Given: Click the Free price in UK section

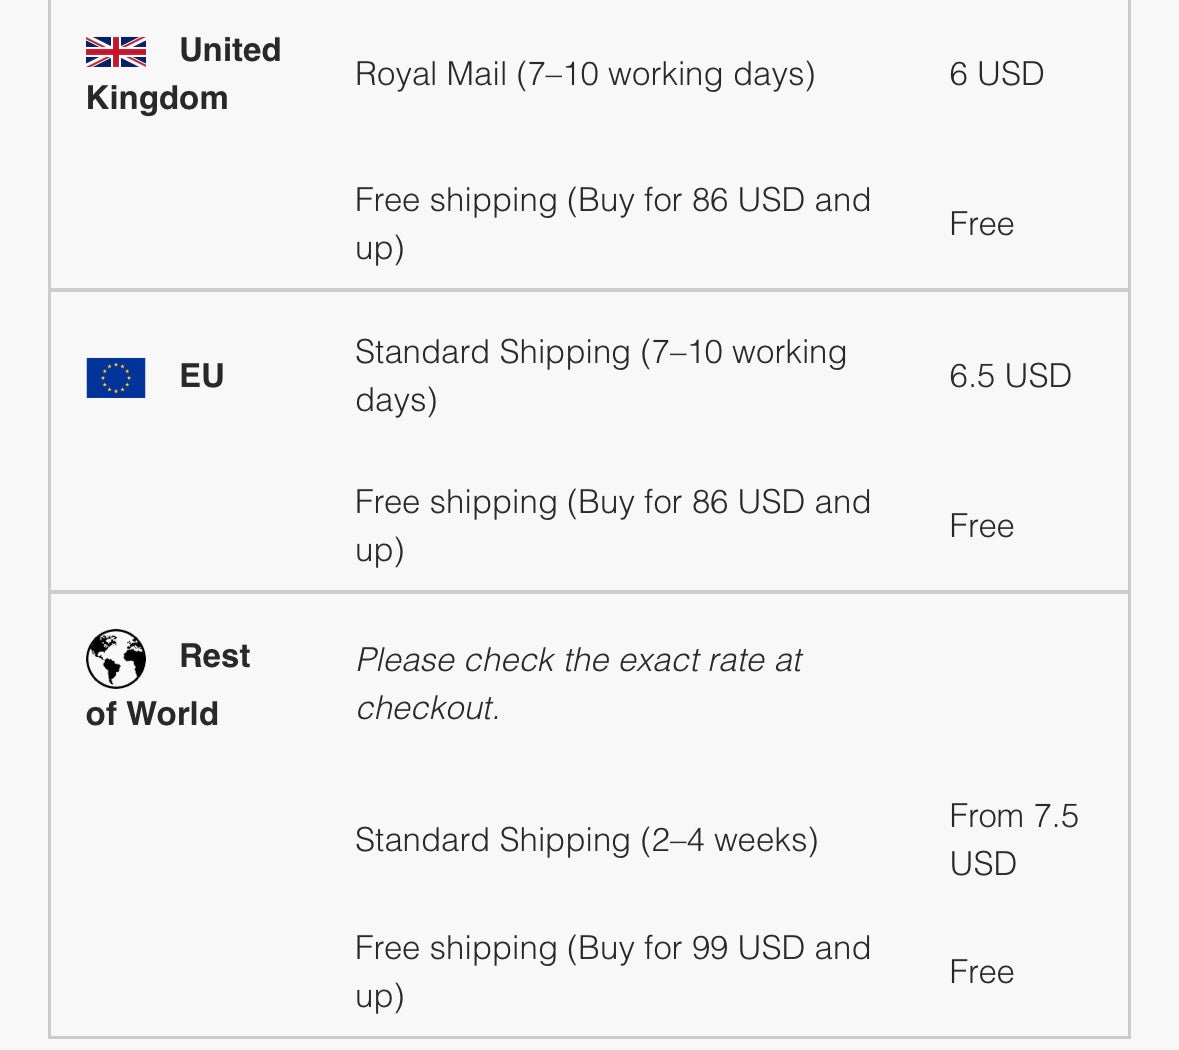Looking at the screenshot, I should [981, 223].
